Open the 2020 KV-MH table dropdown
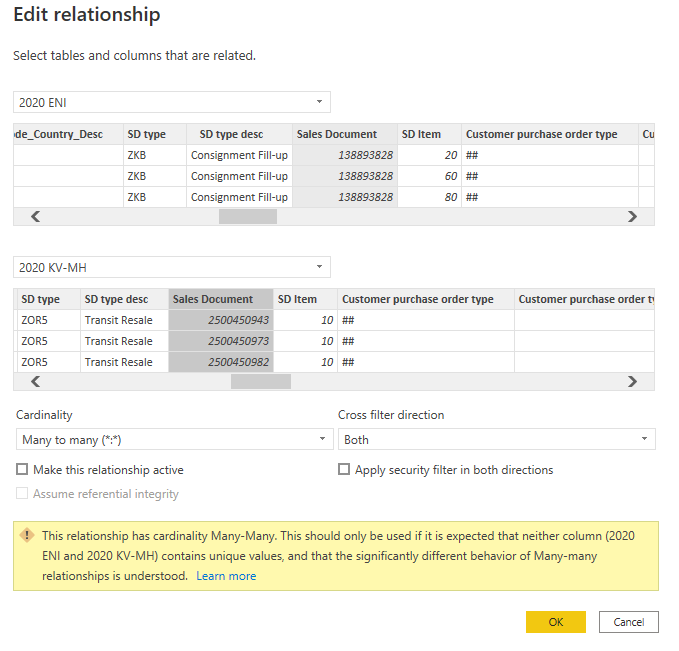The width and height of the screenshot is (679, 651). click(x=171, y=267)
